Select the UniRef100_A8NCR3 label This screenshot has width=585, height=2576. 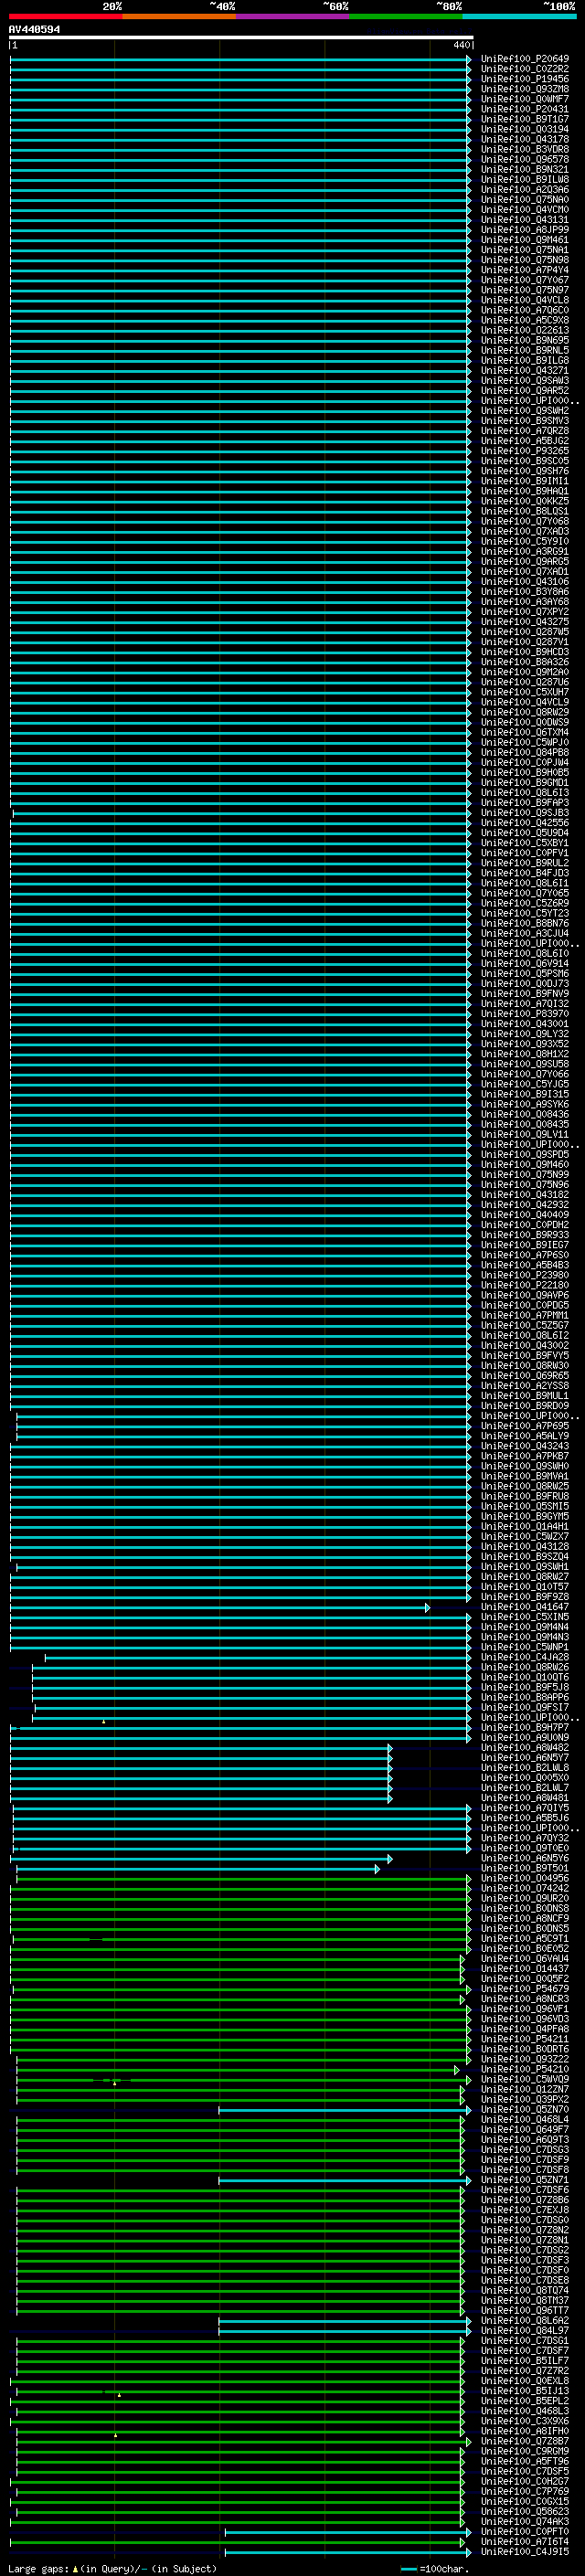[x=524, y=1999]
